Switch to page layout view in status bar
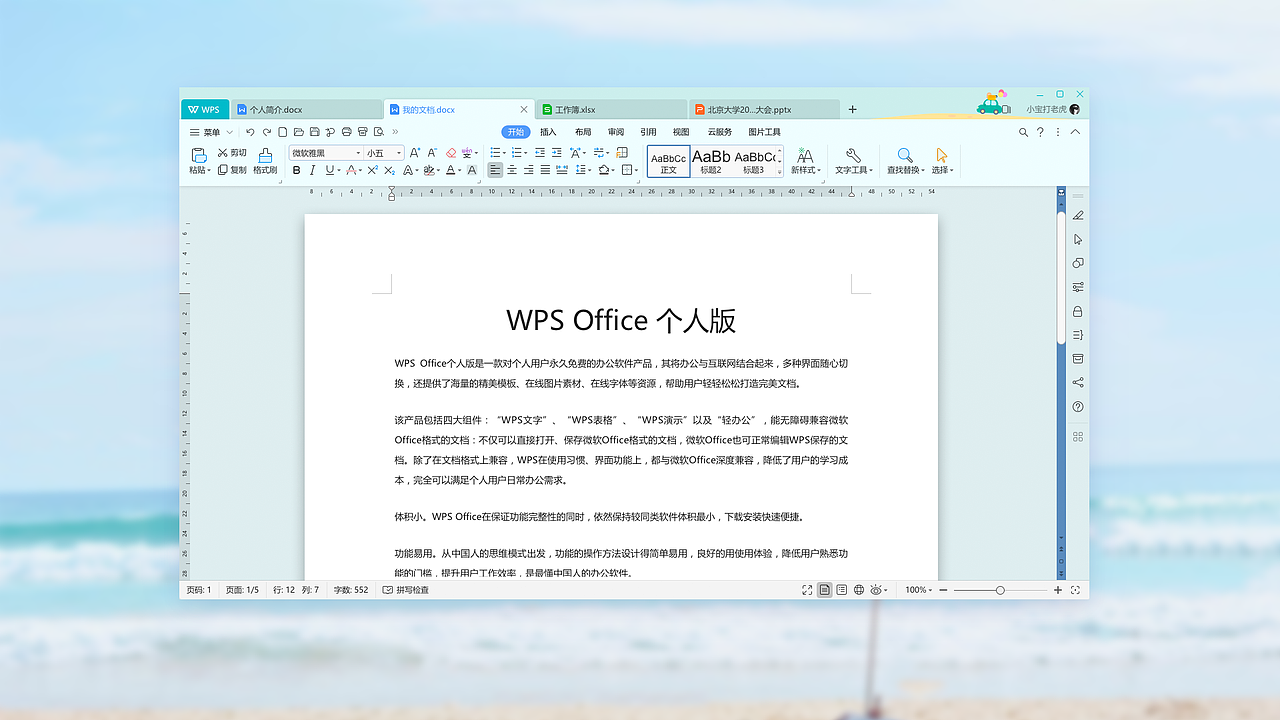Image resolution: width=1280 pixels, height=720 pixels. click(x=824, y=590)
